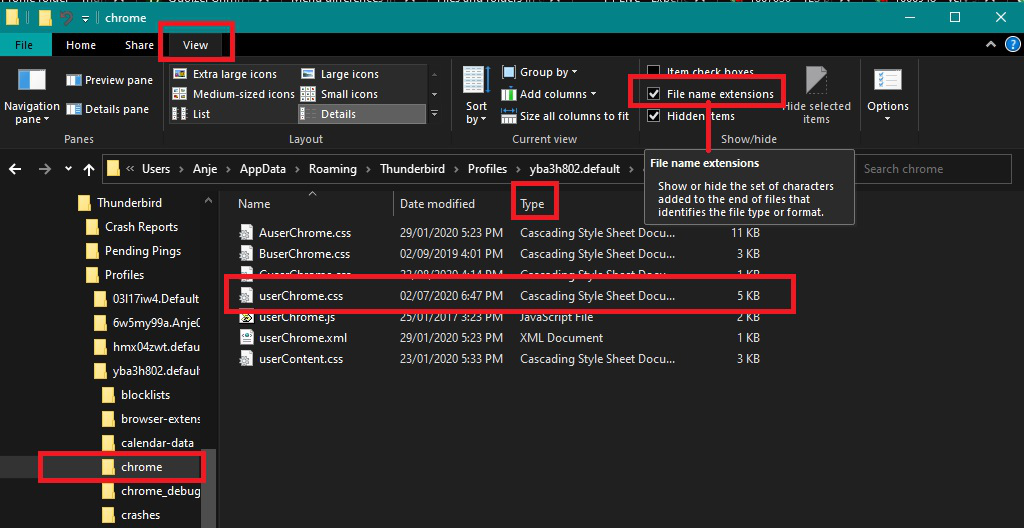Open the Navigation pane button
Image resolution: width=1024 pixels, height=528 pixels.
(31, 96)
